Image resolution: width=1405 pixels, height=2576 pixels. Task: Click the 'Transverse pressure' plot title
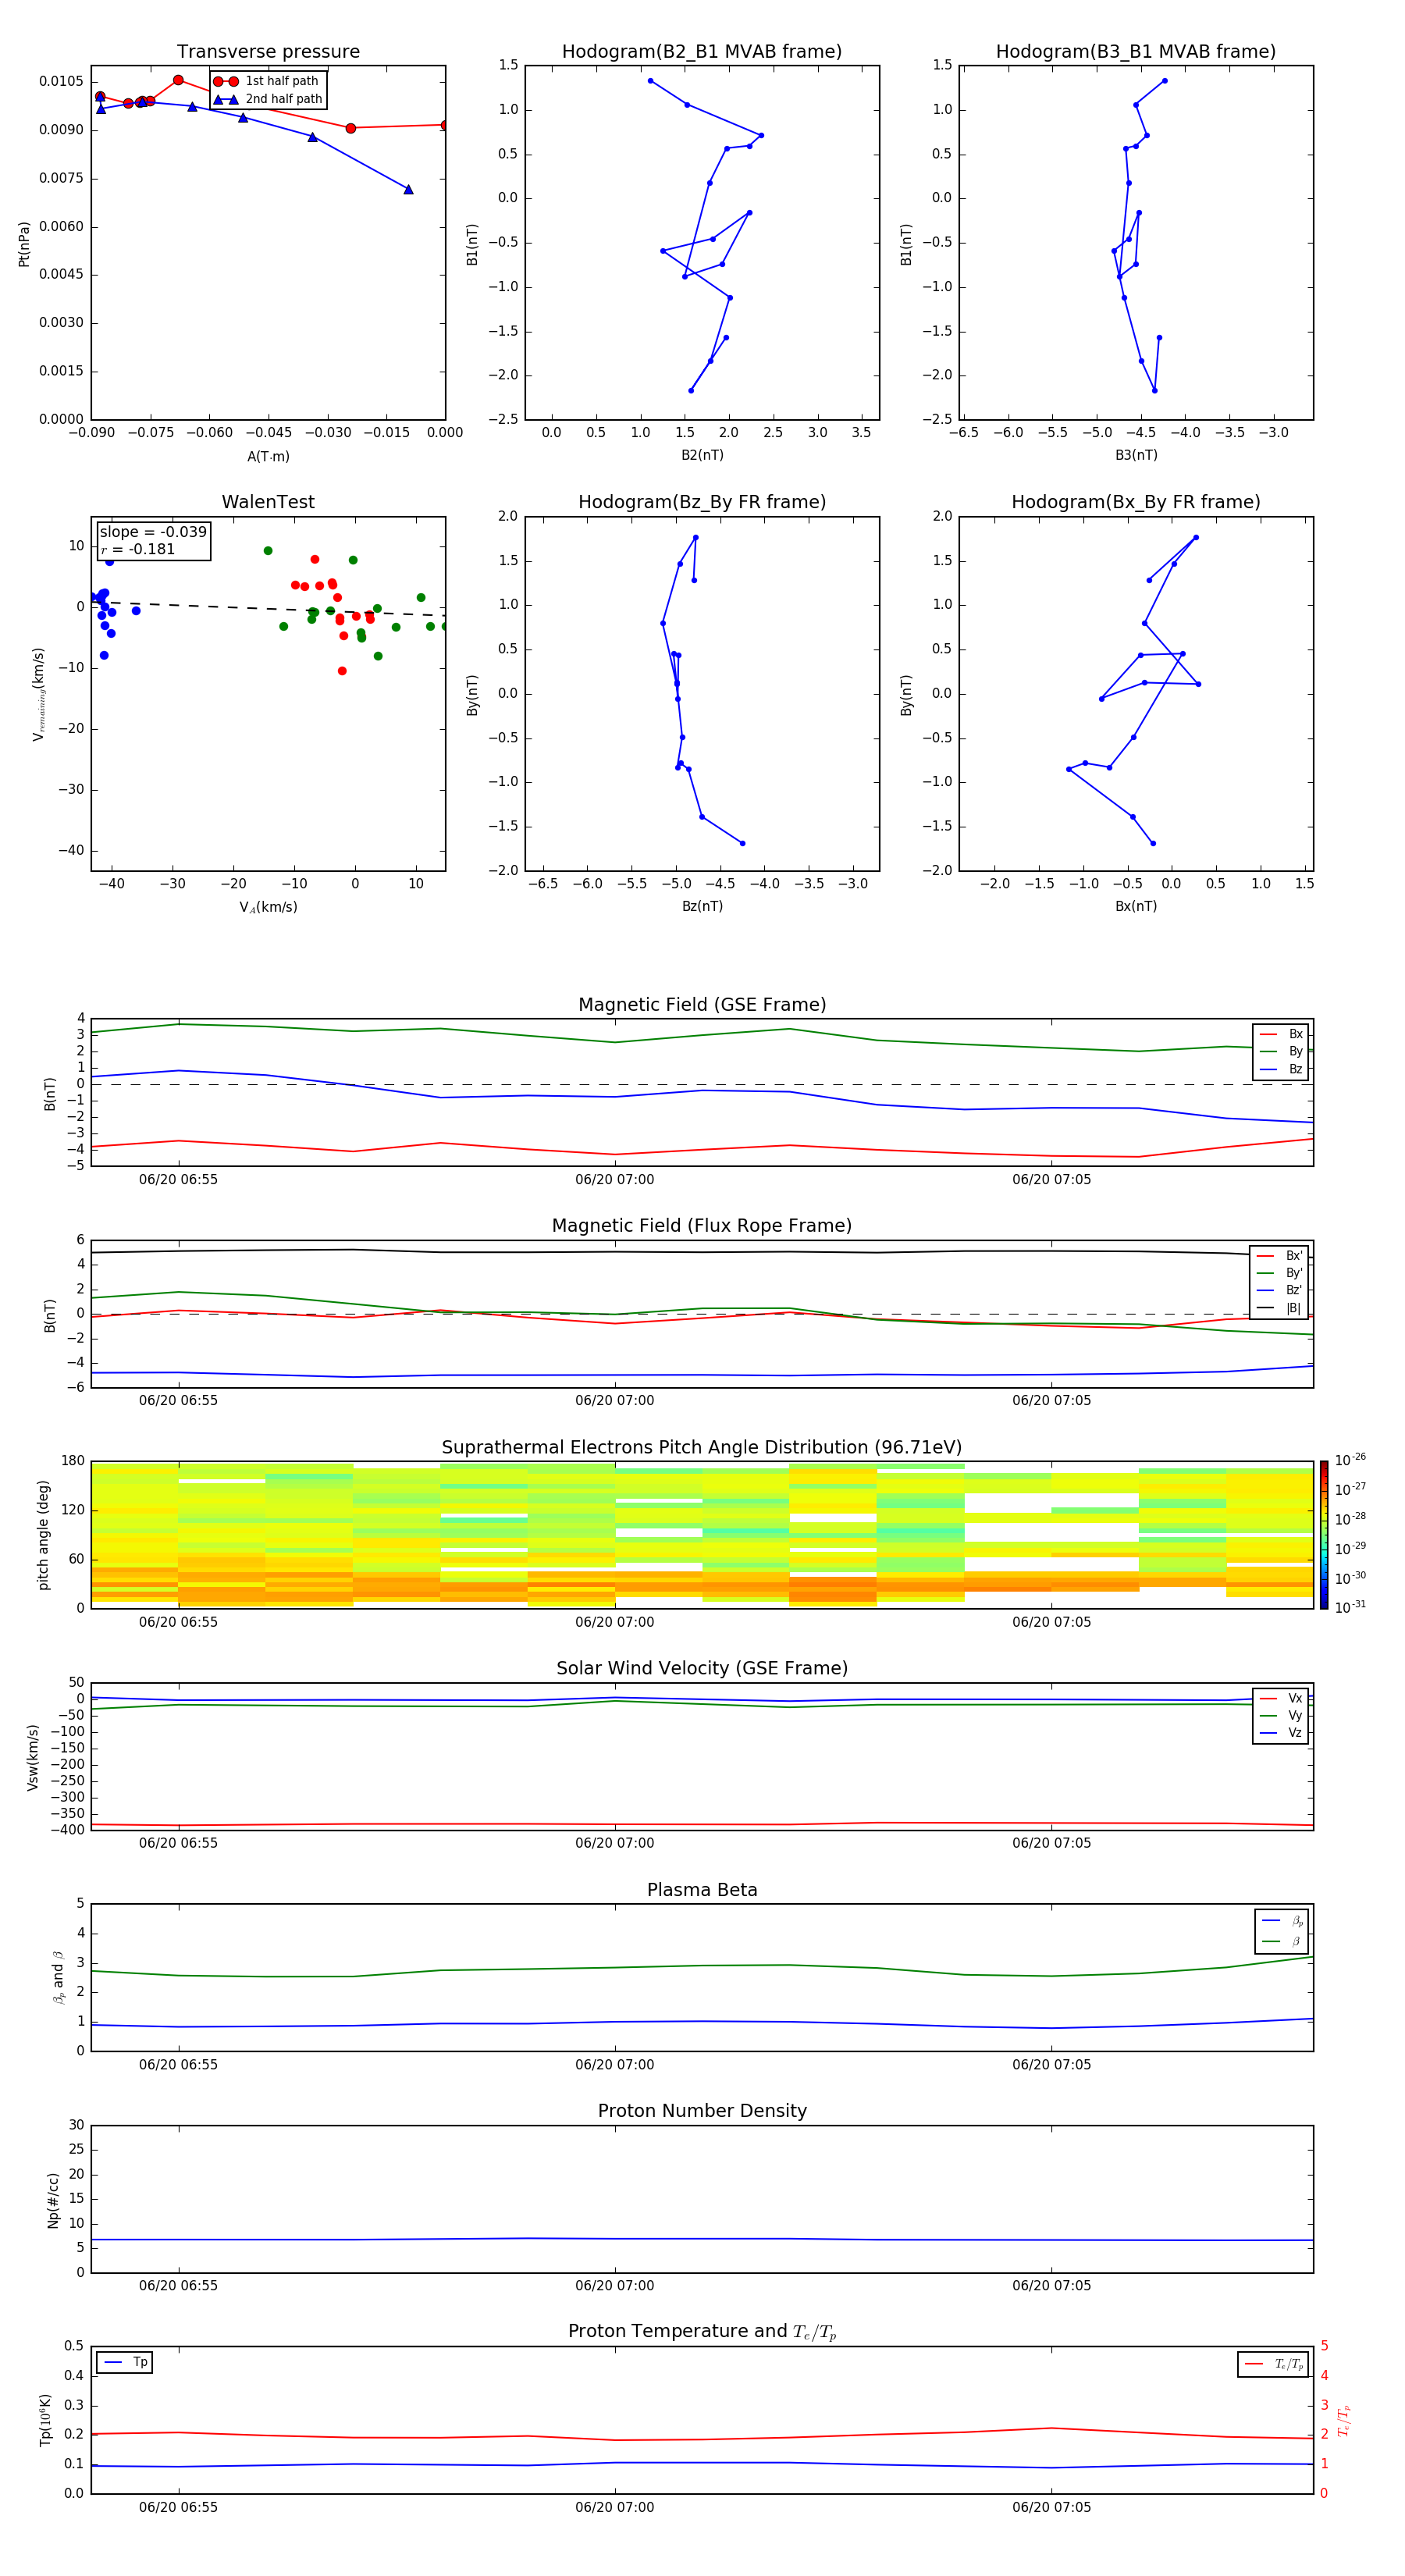268,52
